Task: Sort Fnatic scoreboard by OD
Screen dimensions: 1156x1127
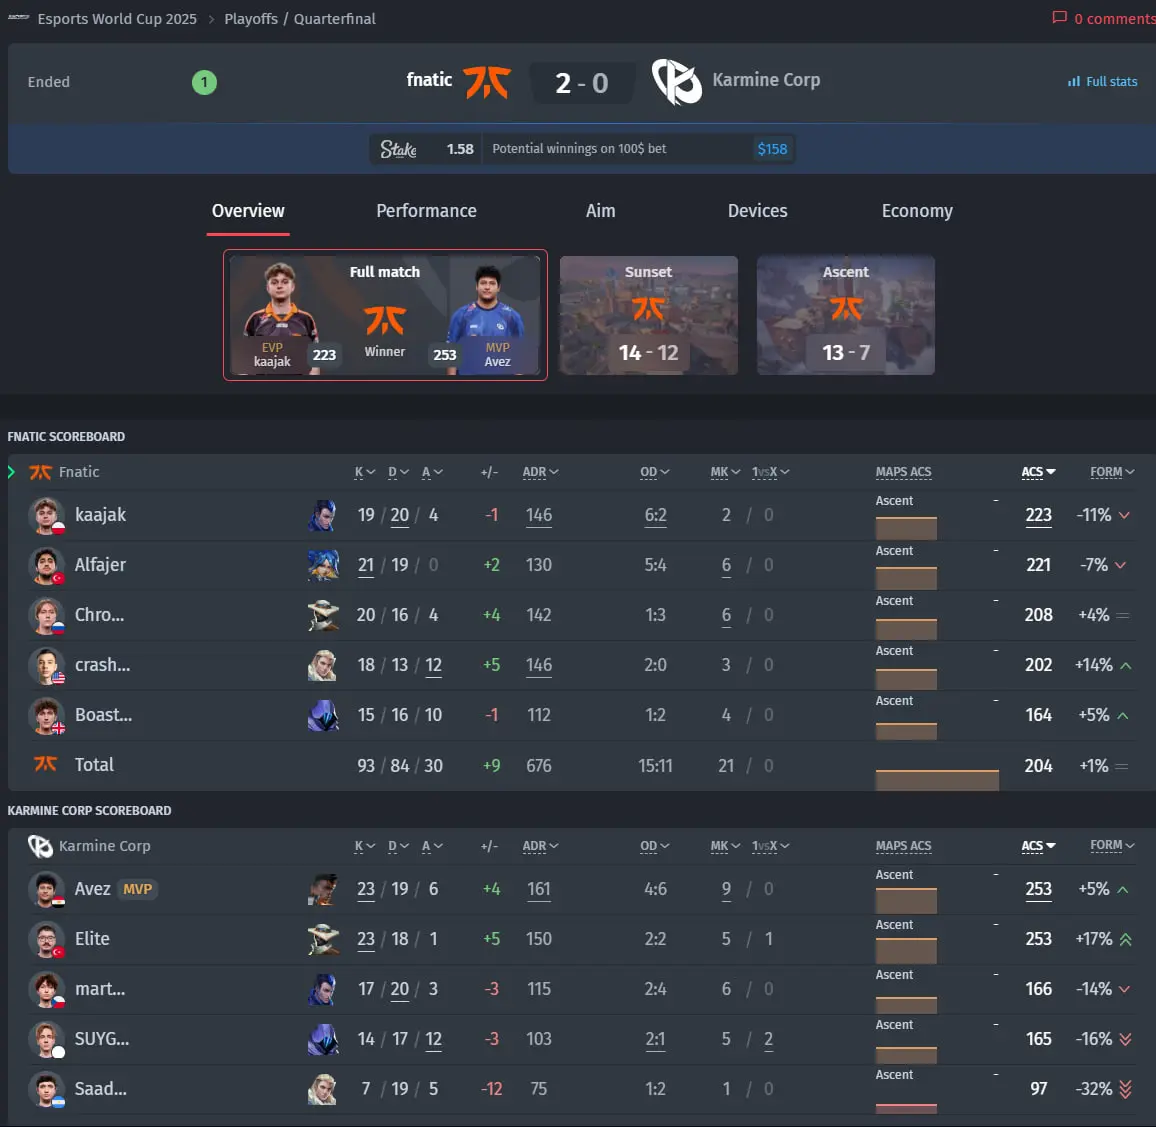Action: [654, 472]
